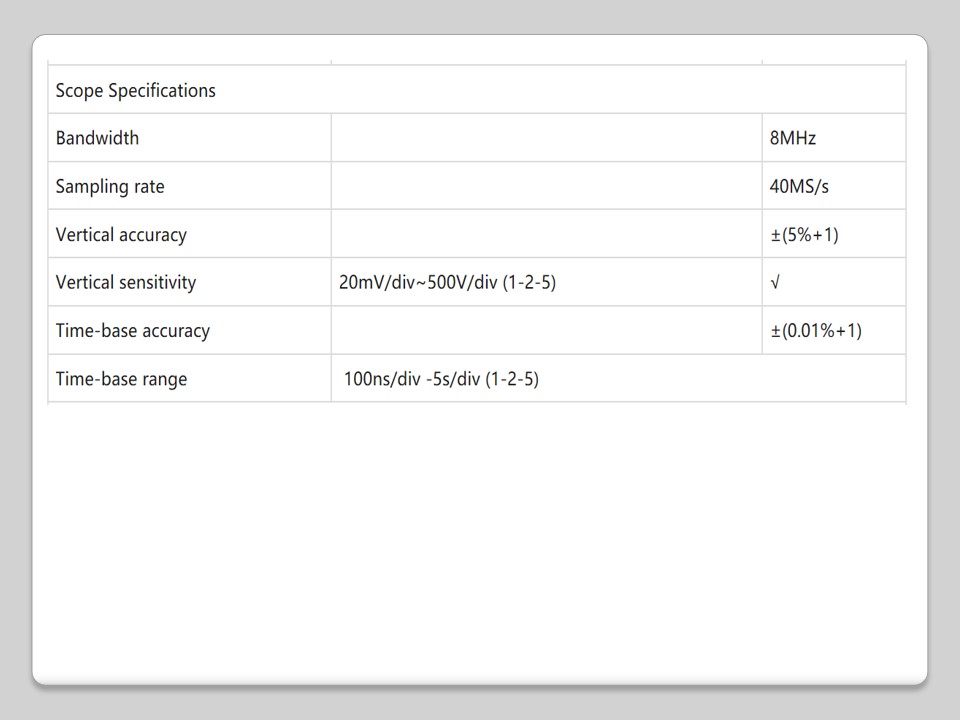
Task: Click the empty middle cell in Sampling rate row
Action: [x=546, y=187]
